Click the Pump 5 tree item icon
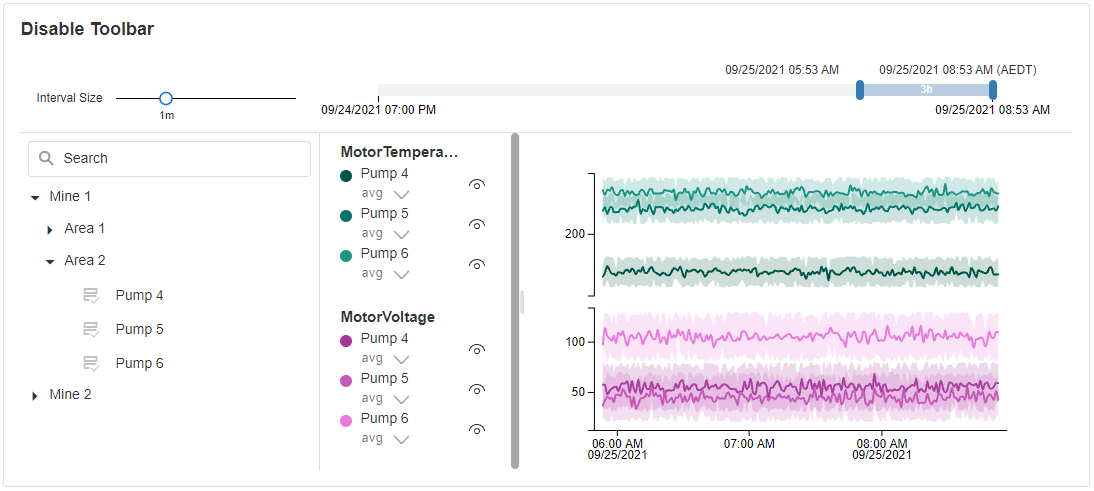The width and height of the screenshot is (1094, 491). [x=91, y=329]
